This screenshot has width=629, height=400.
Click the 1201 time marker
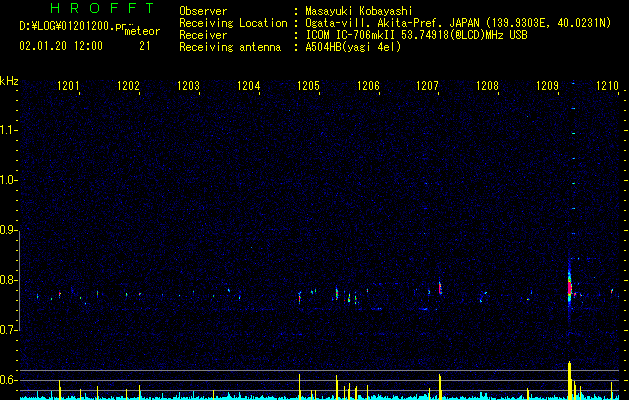[68, 86]
